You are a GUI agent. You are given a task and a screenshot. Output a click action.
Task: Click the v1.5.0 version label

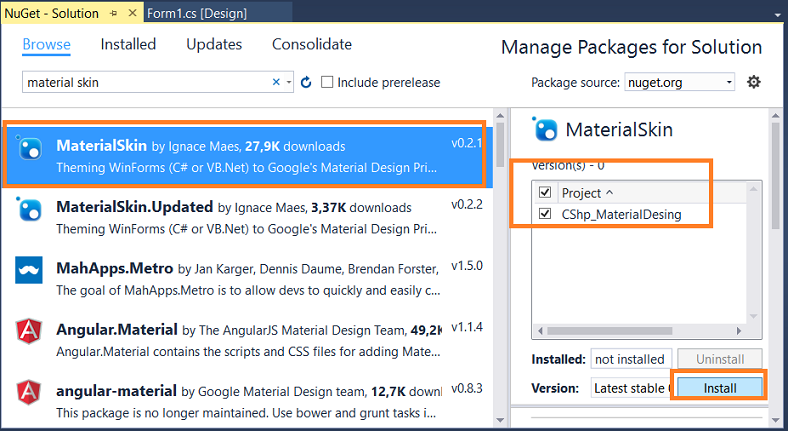coord(467,266)
